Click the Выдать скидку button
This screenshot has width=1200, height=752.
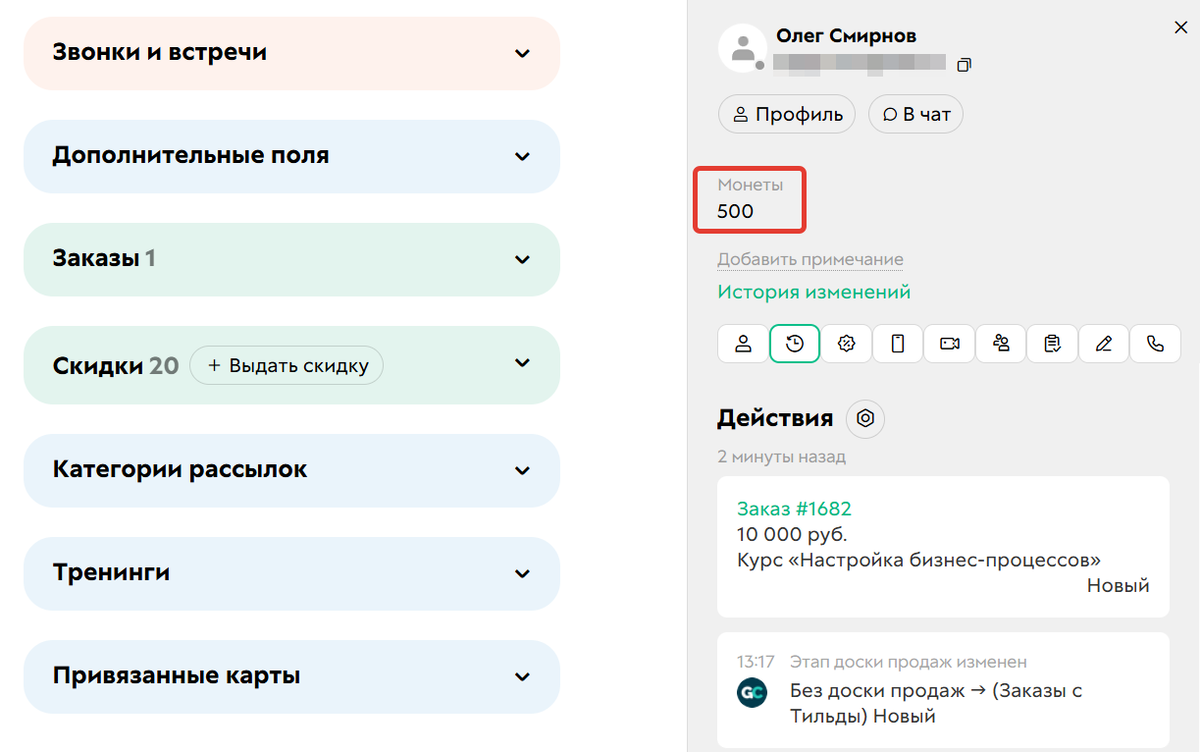tap(286, 365)
